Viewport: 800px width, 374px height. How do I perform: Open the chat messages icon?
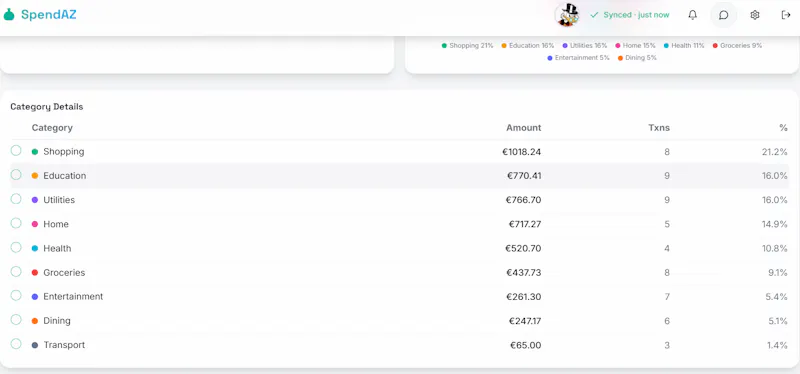pyautogui.click(x=723, y=15)
